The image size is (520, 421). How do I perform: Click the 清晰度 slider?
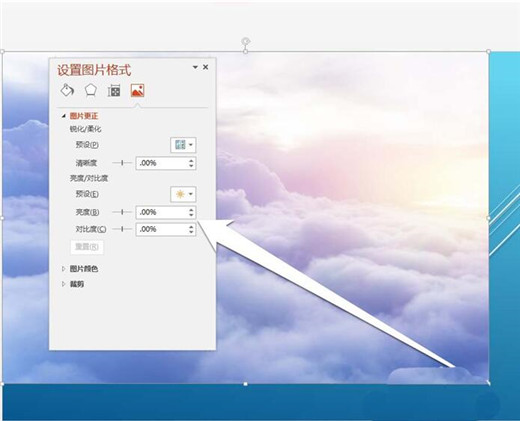[x=122, y=163]
